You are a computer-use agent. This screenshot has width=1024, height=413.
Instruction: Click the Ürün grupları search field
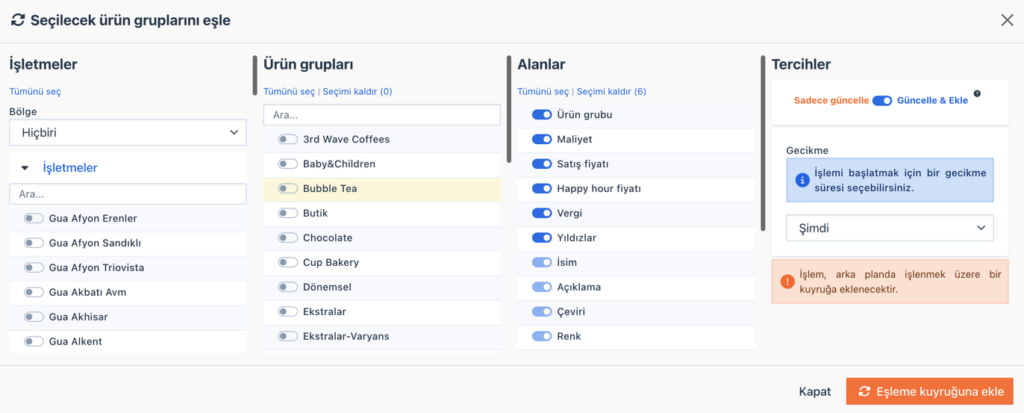click(x=381, y=115)
